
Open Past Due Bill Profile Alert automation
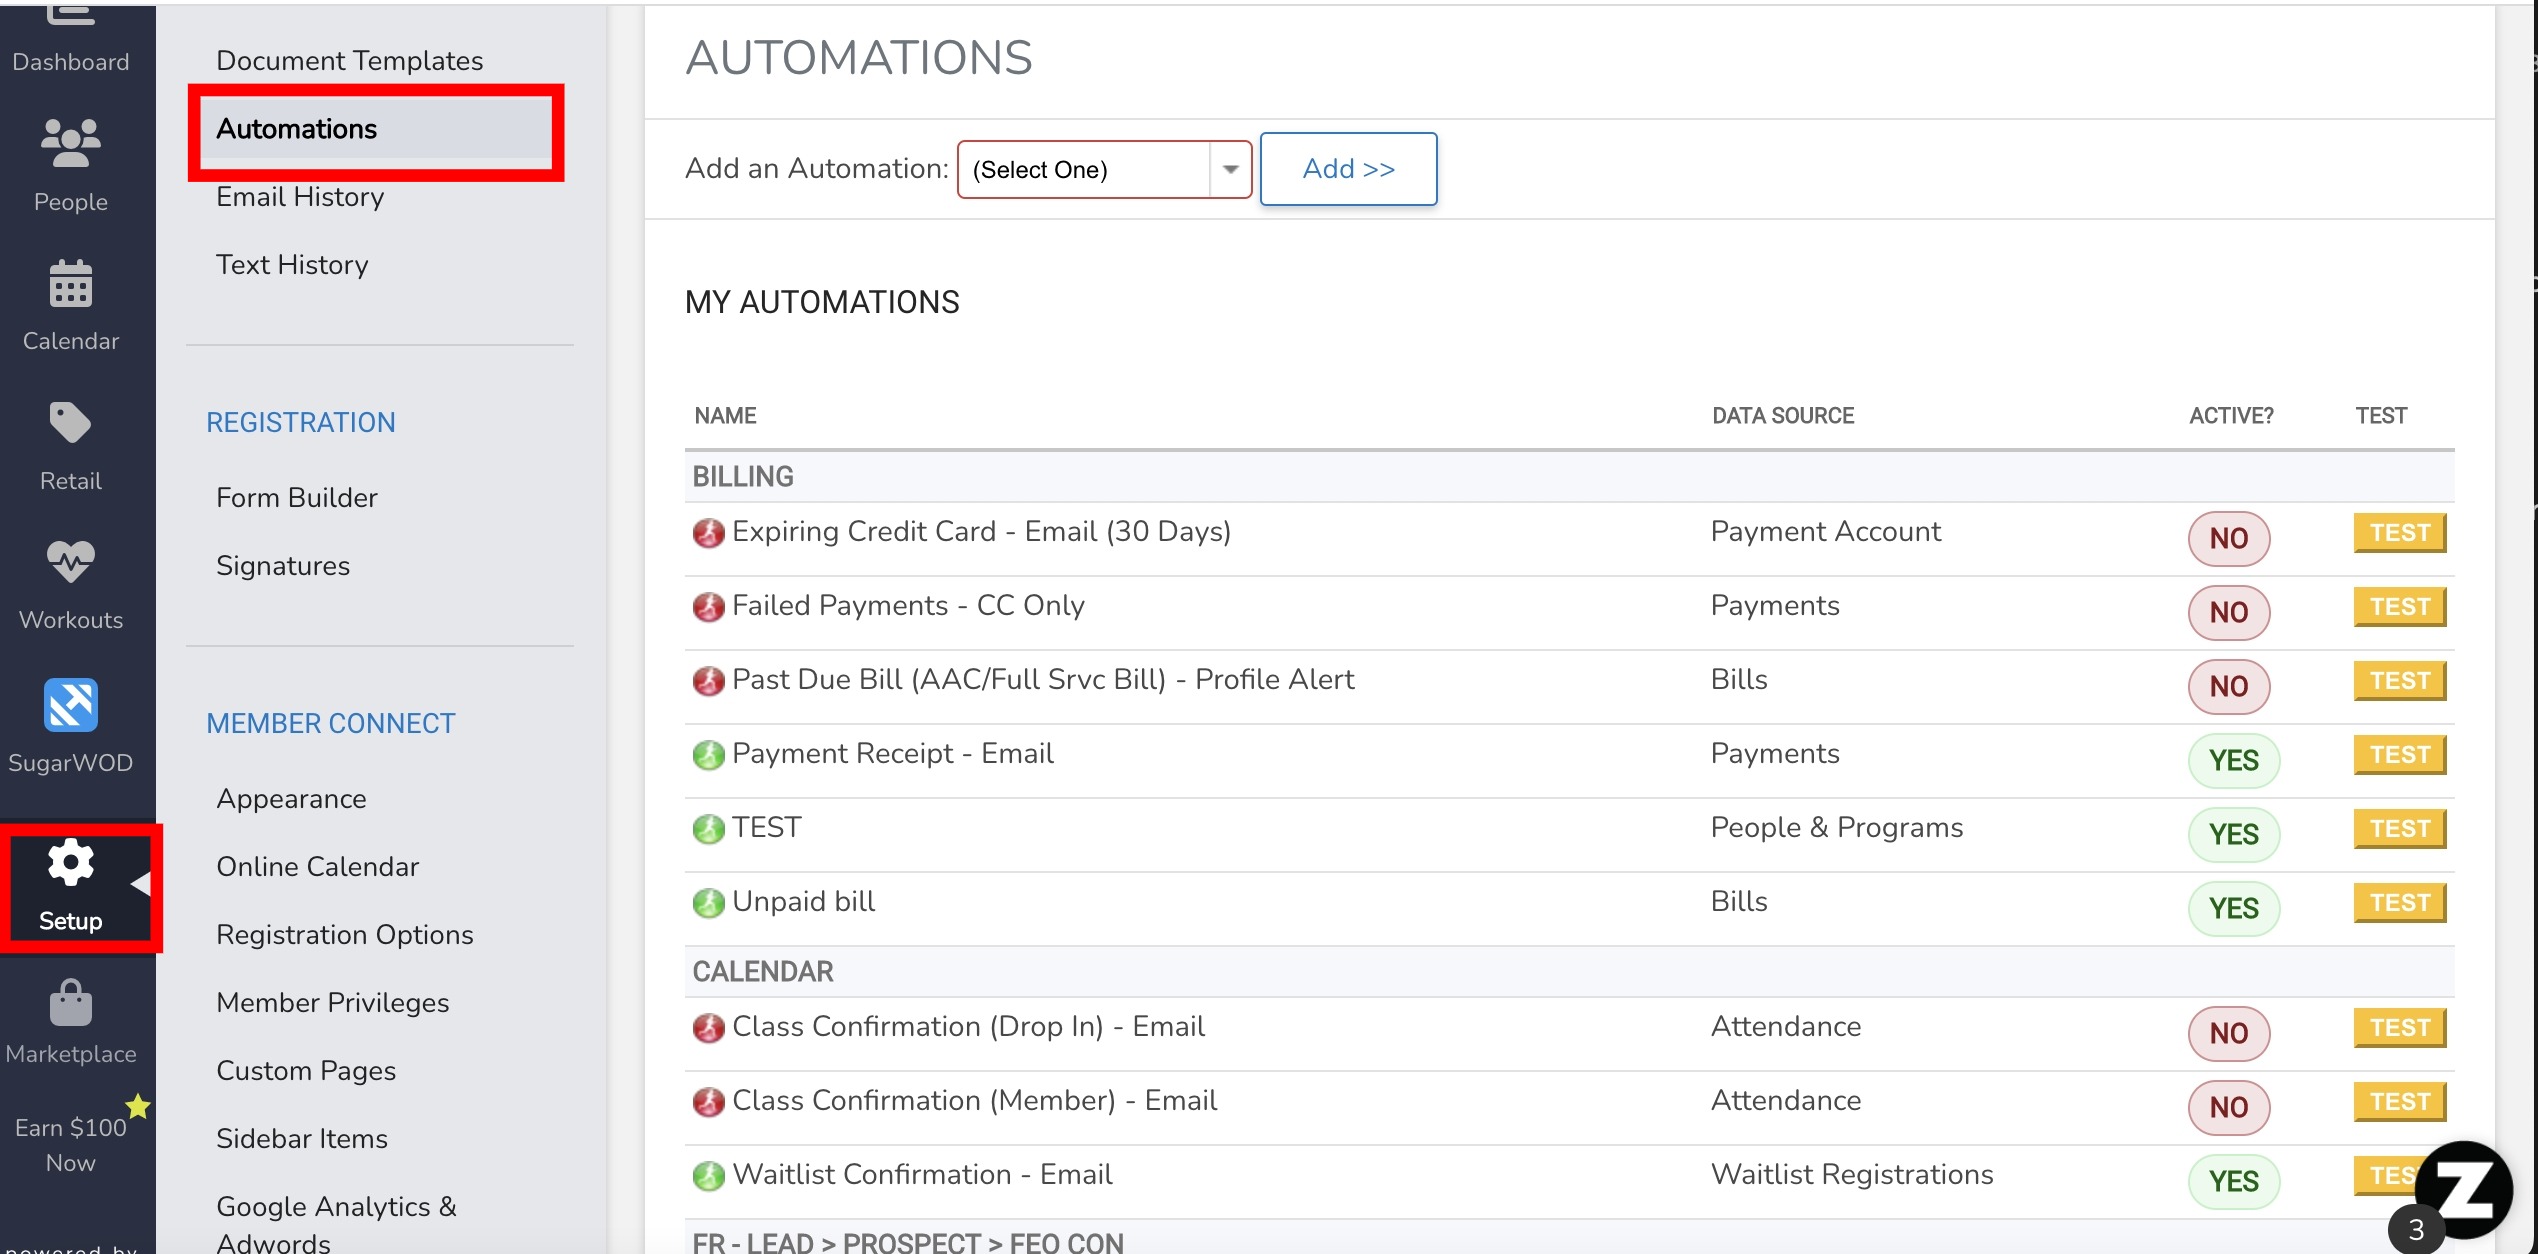[x=1043, y=679]
